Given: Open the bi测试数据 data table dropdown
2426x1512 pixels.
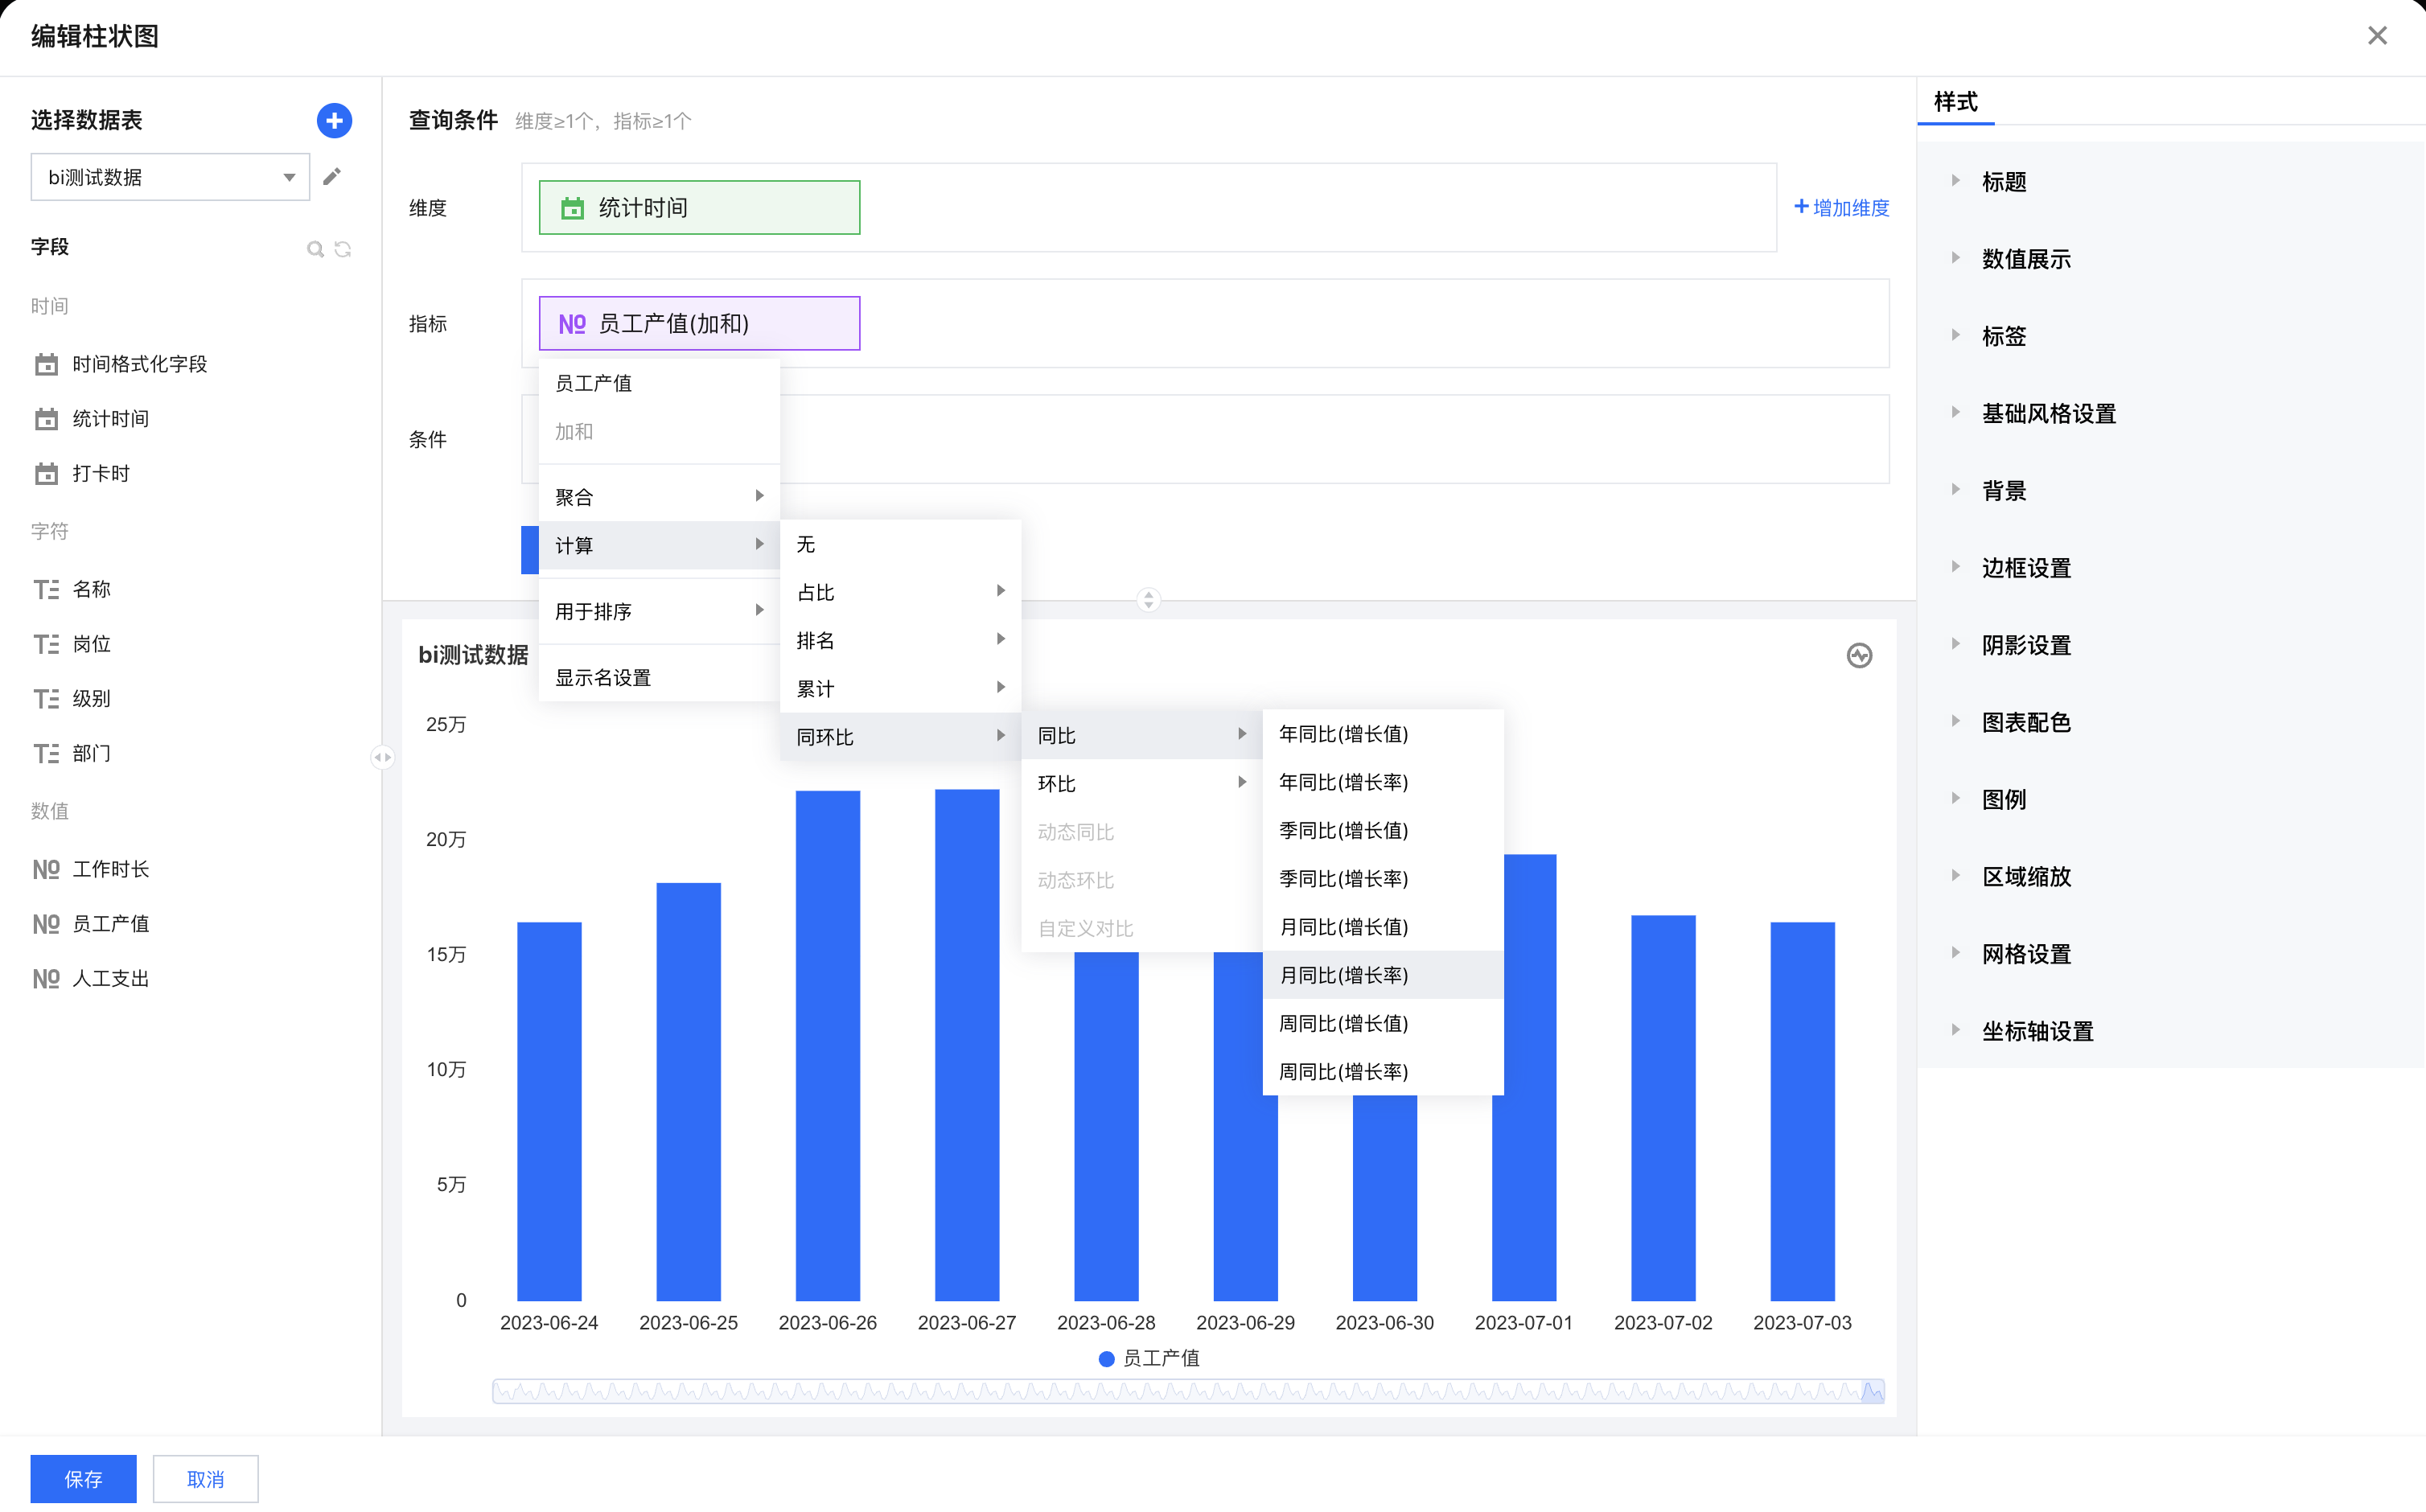Looking at the screenshot, I should 170,177.
